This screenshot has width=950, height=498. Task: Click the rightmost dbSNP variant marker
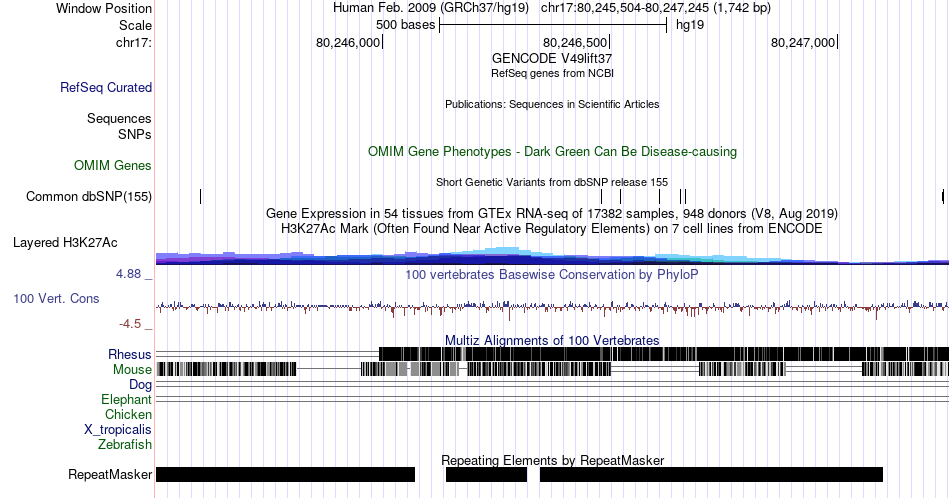click(x=943, y=196)
